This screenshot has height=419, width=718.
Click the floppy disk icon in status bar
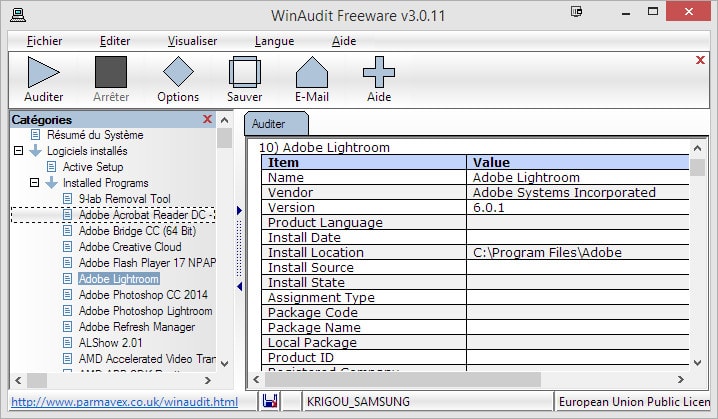point(270,401)
